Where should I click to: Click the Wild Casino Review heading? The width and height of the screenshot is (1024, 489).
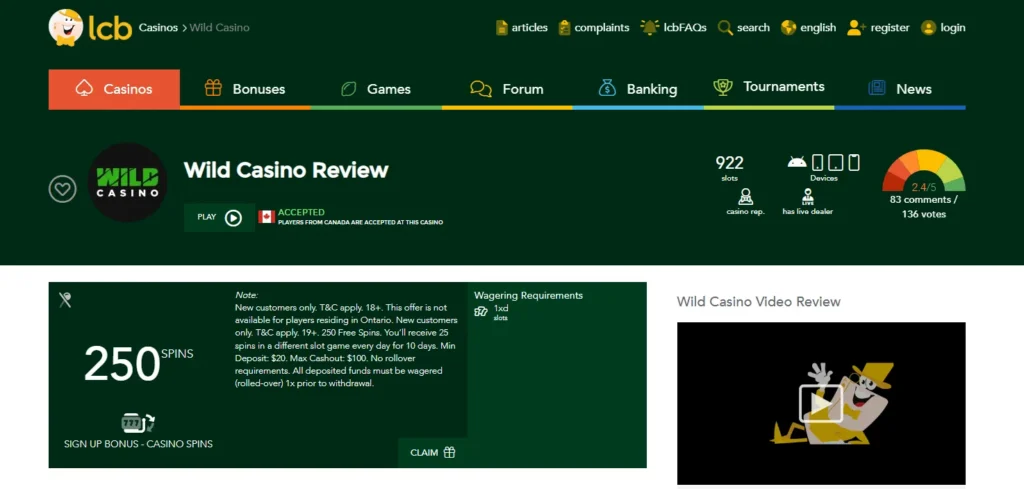[286, 170]
